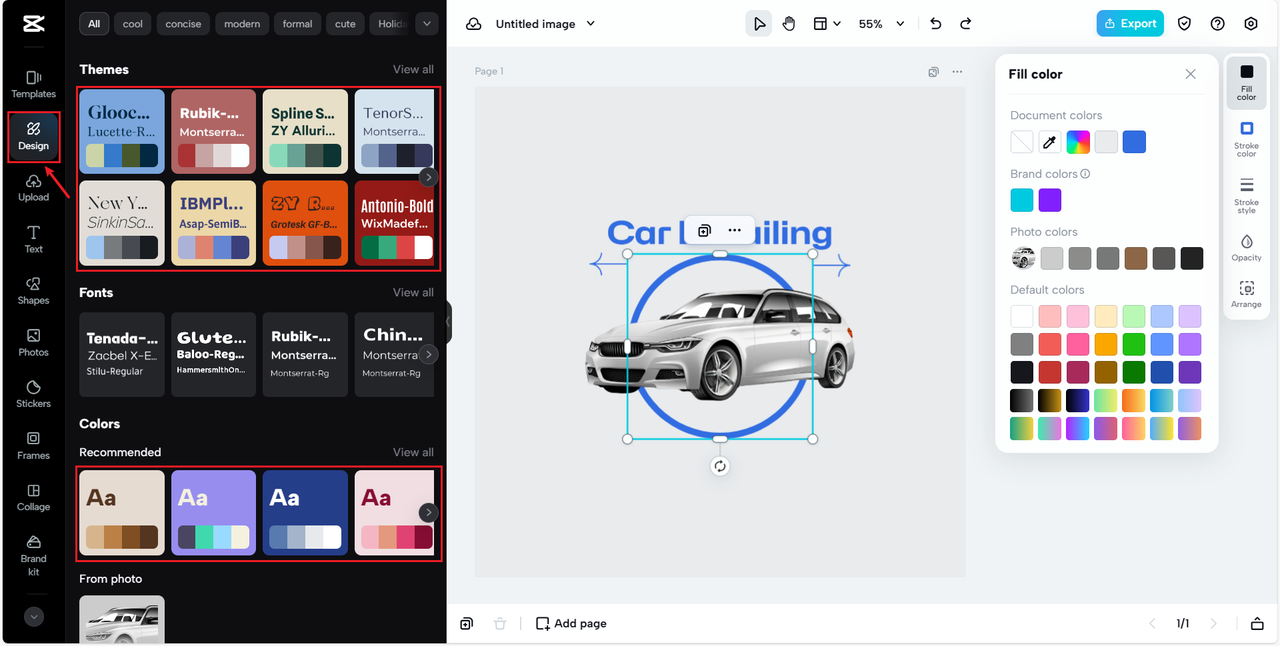Open Arrange tool

[x=1246, y=295]
